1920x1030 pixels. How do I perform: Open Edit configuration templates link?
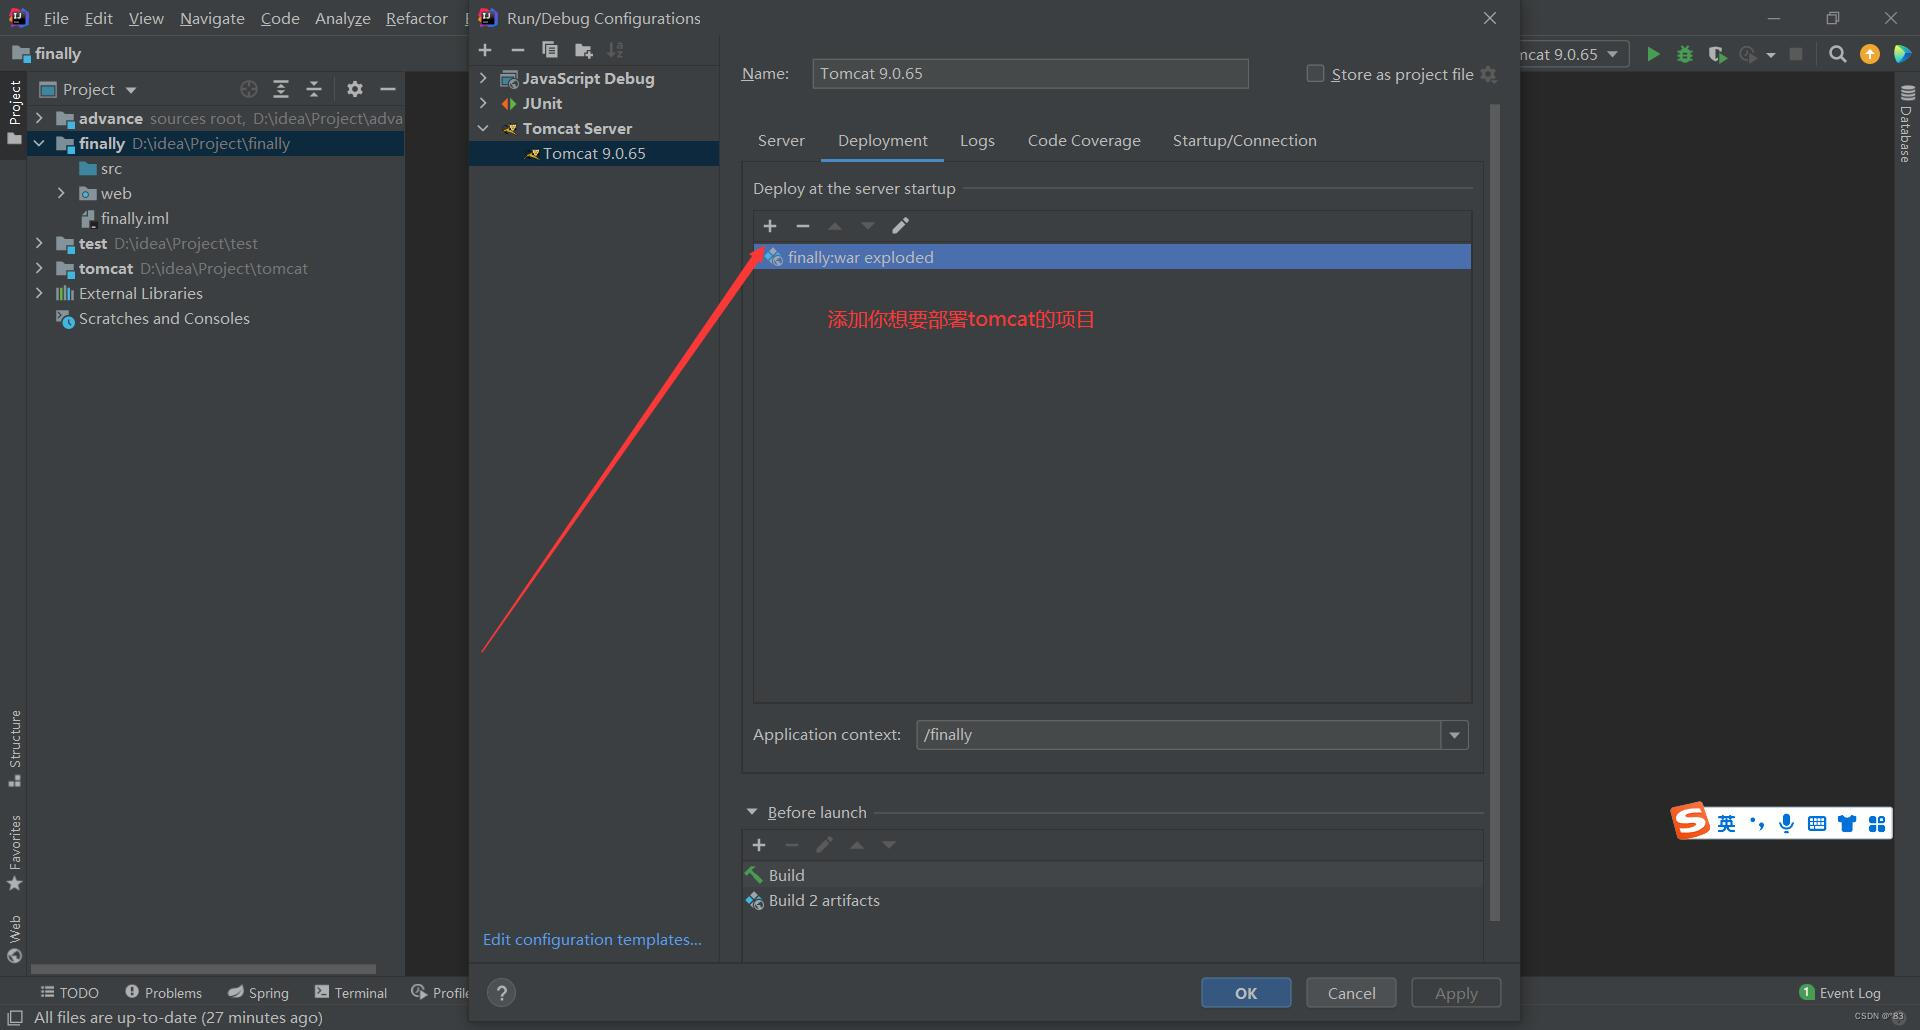point(592,940)
